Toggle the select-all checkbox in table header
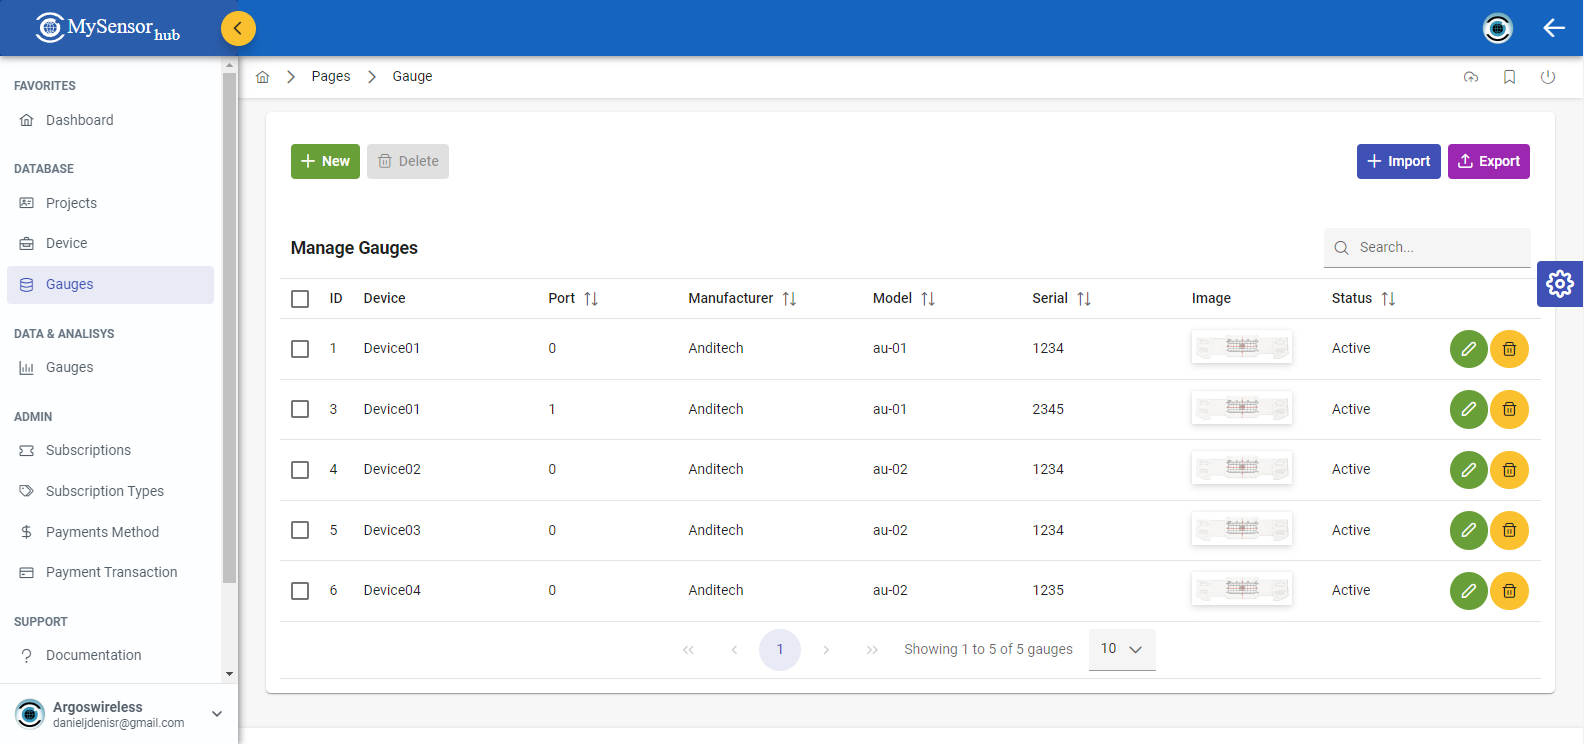This screenshot has width=1584, height=744. pyautogui.click(x=300, y=299)
